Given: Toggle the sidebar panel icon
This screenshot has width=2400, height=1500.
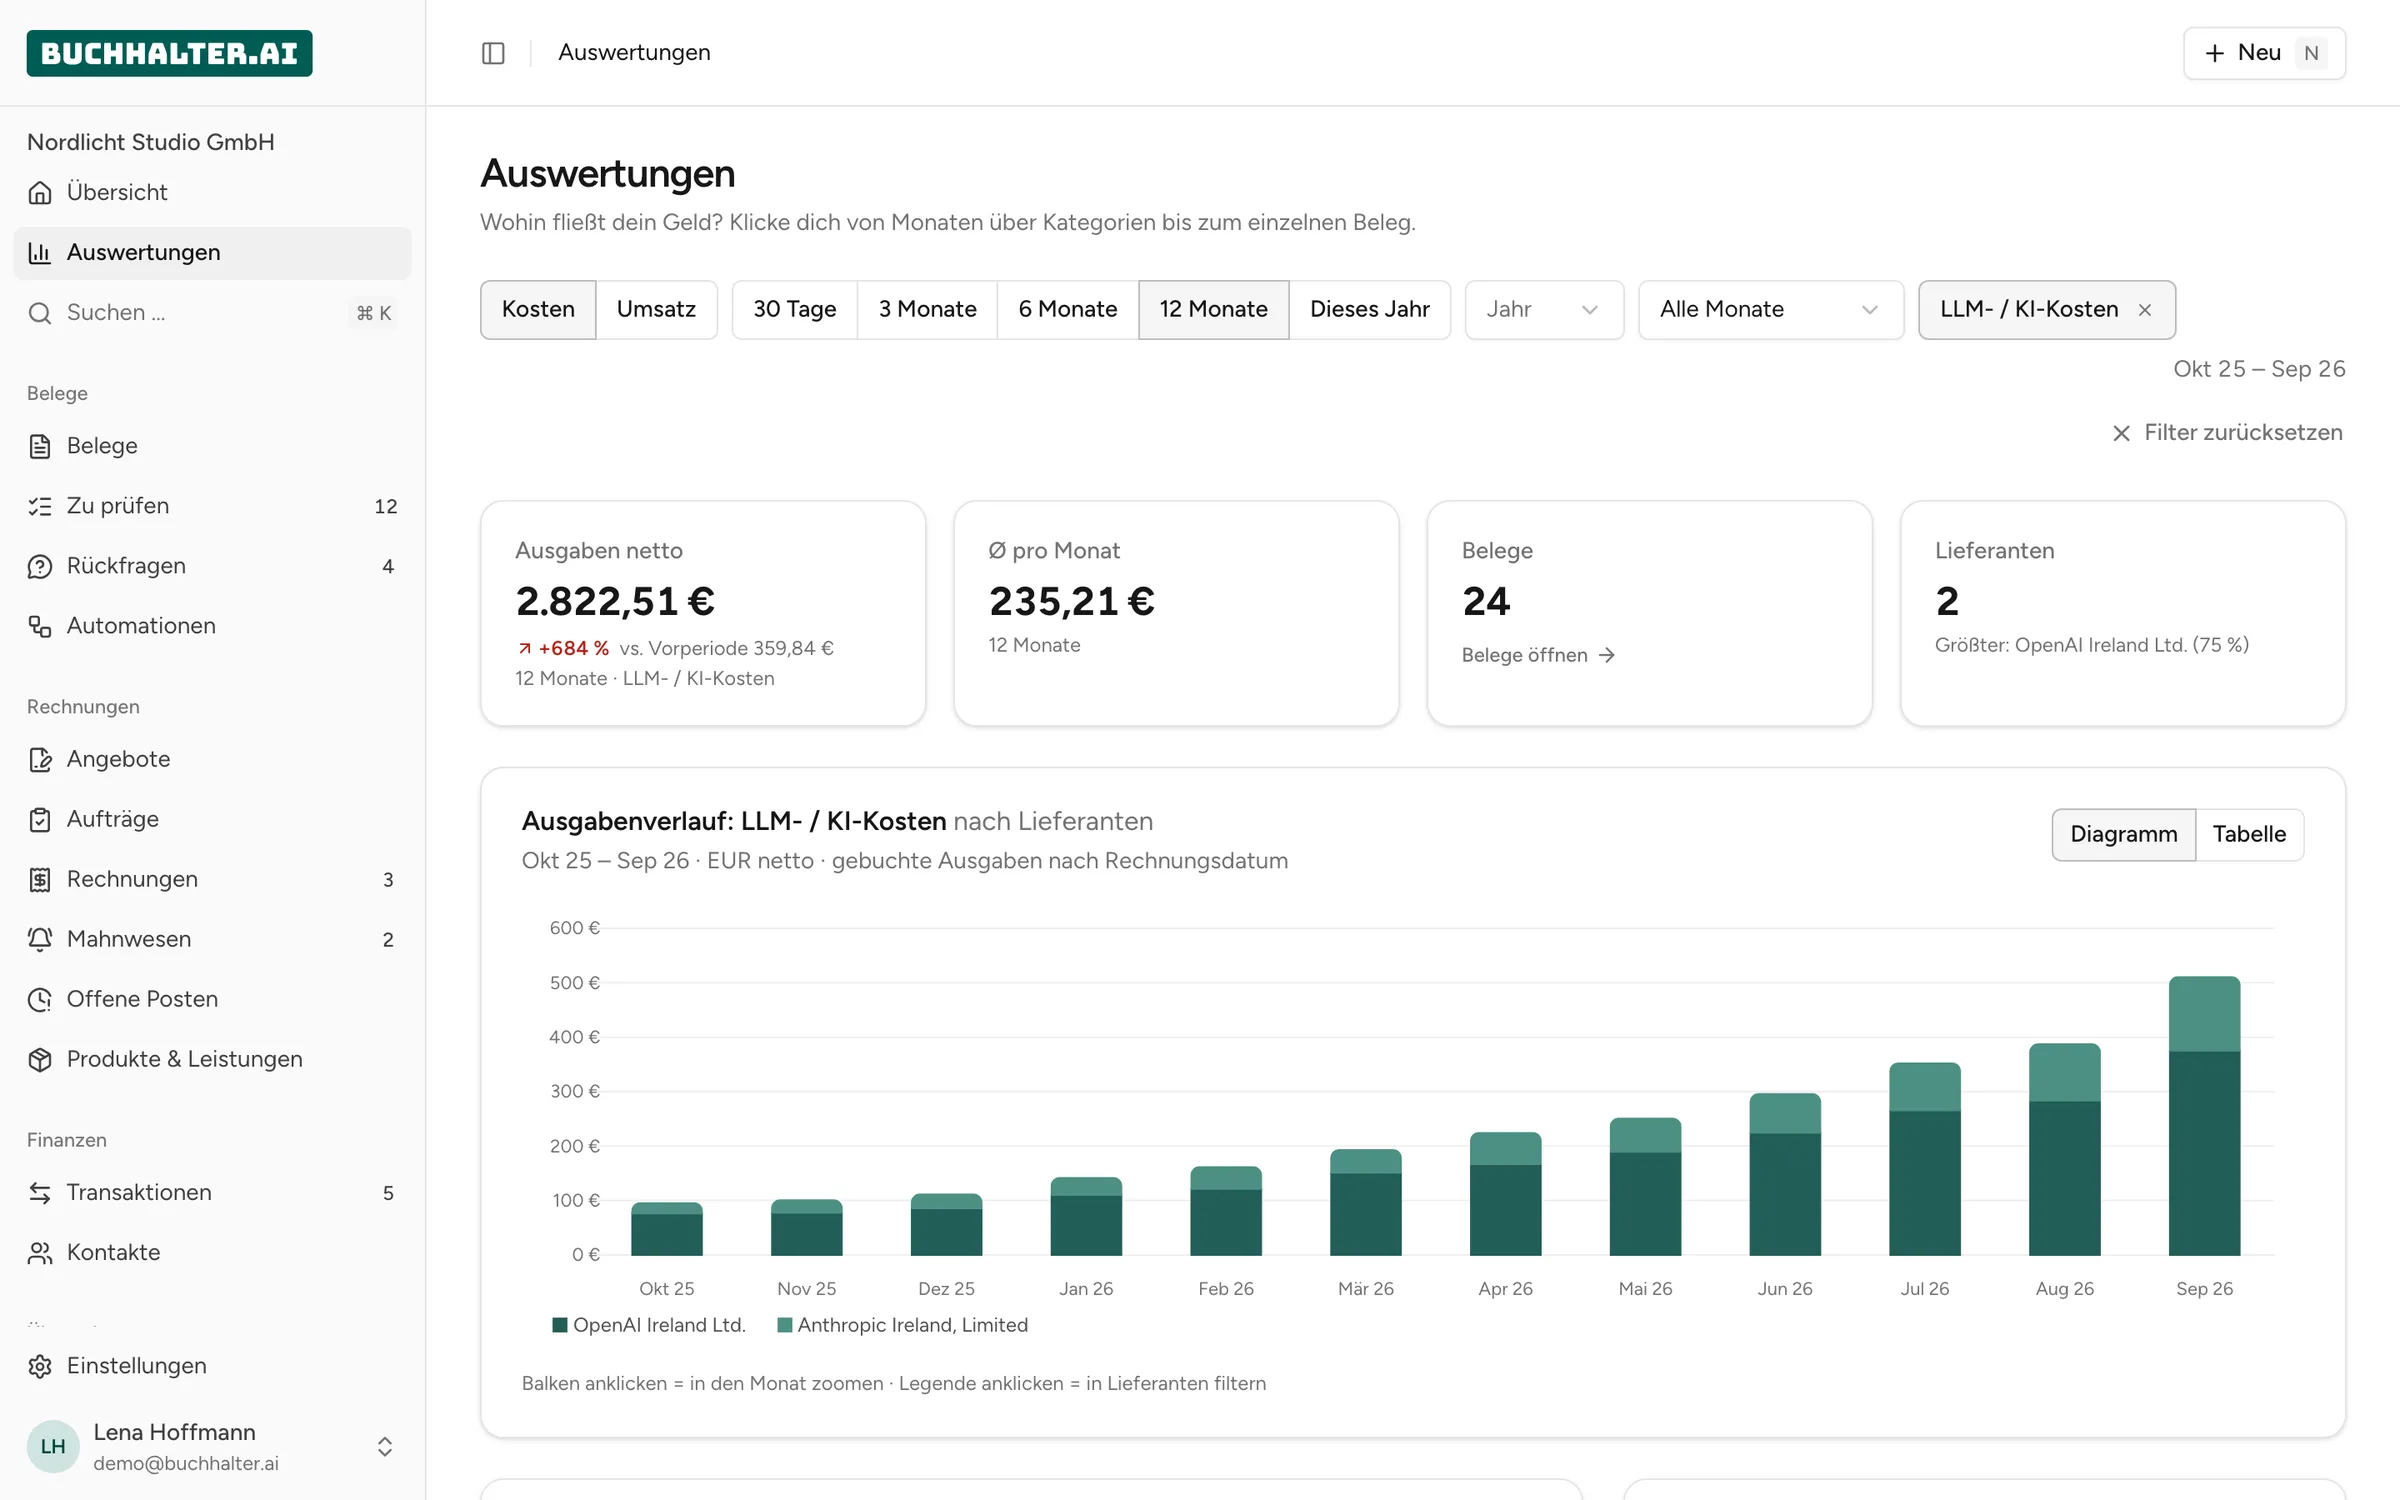Looking at the screenshot, I should point(493,53).
